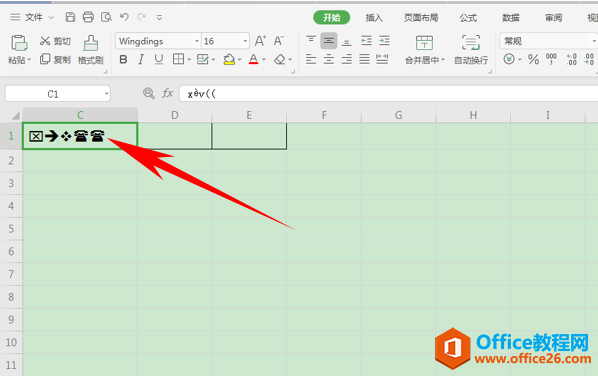Activate the 格式刷 format painter
Image resolution: width=598 pixels, height=376 pixels.
pos(91,50)
